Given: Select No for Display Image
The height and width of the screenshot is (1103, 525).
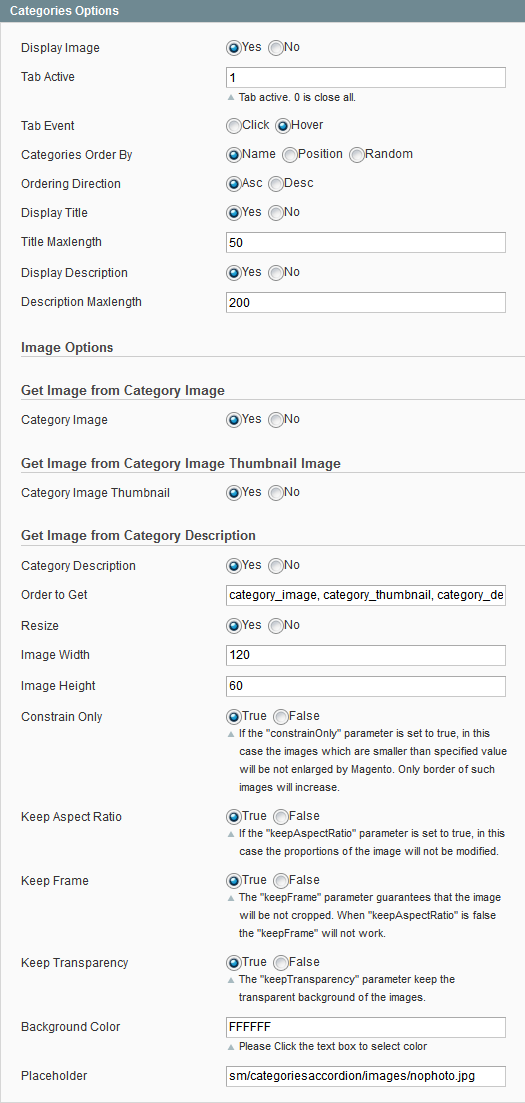Looking at the screenshot, I should pos(276,48).
